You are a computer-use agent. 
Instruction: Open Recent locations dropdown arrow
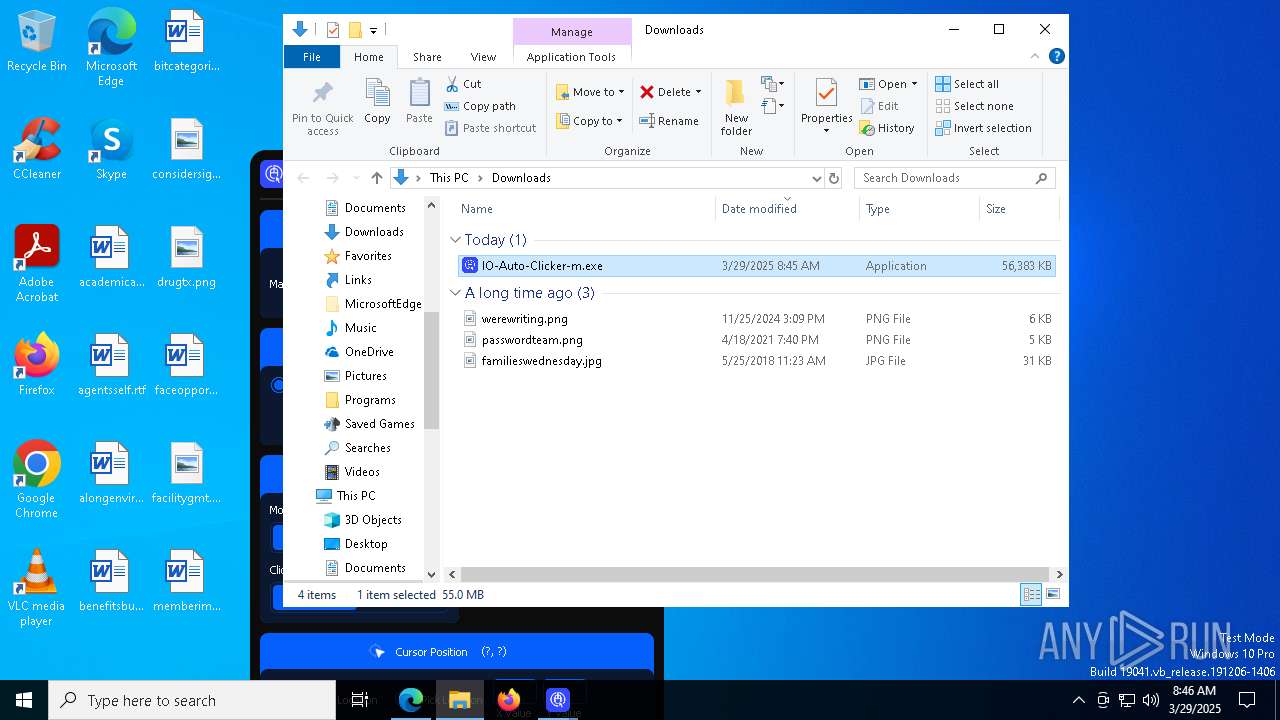[x=354, y=178]
